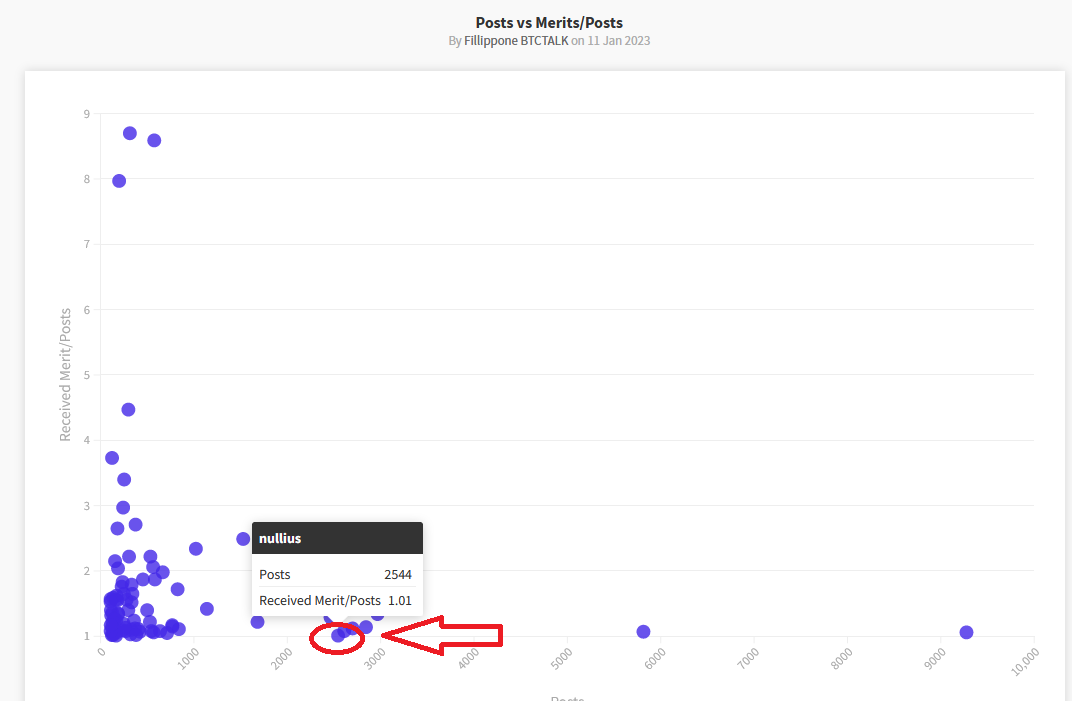The height and width of the screenshot is (701, 1072).
Task: Click the nullius tooltip header
Action: pyautogui.click(x=337, y=538)
